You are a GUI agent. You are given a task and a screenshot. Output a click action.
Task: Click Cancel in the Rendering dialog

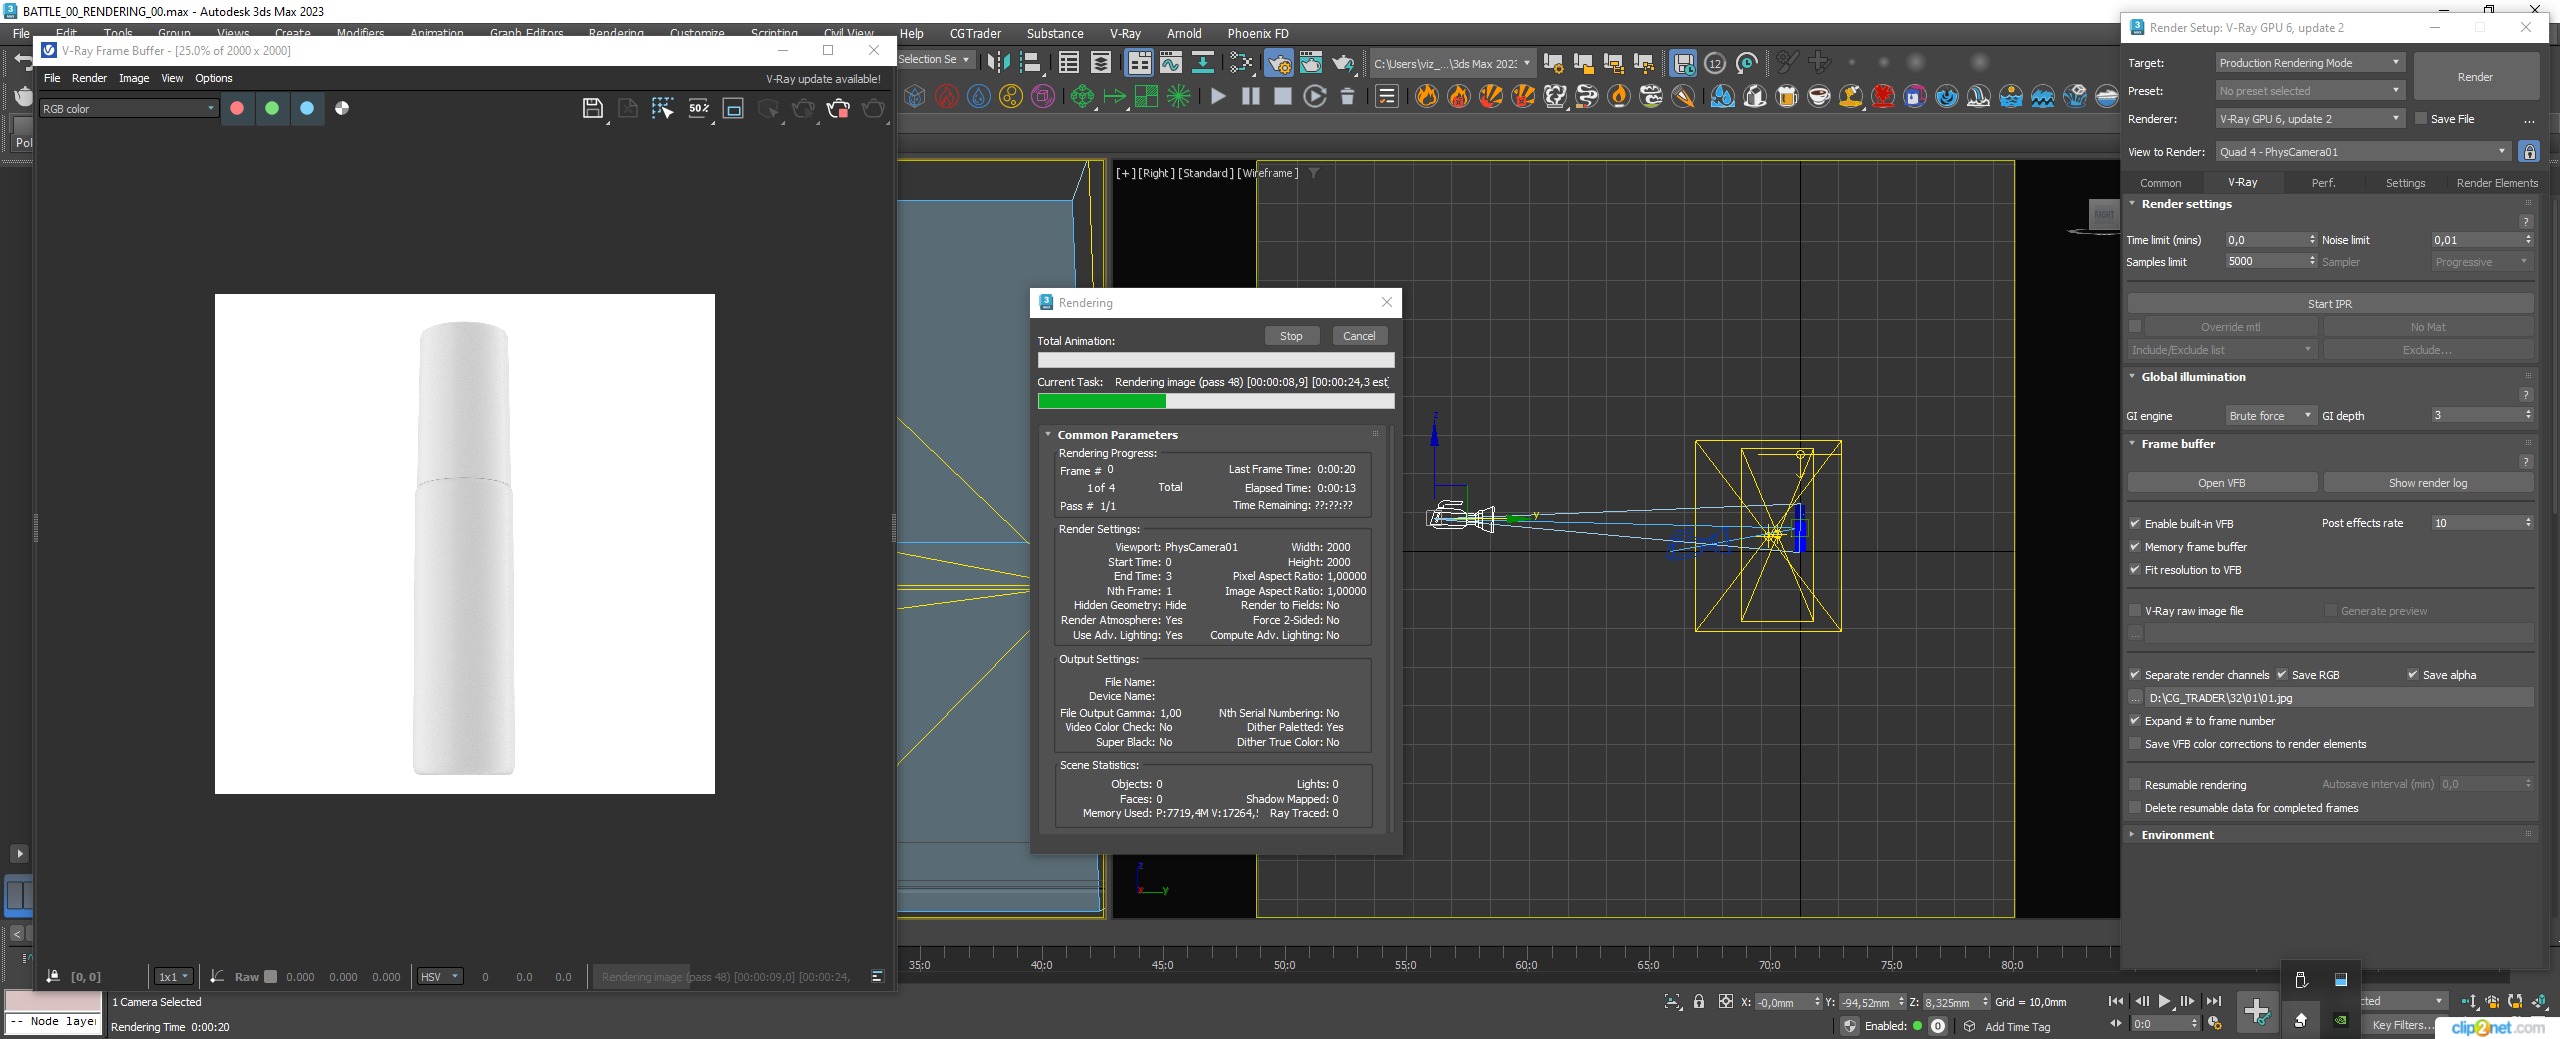point(1359,336)
